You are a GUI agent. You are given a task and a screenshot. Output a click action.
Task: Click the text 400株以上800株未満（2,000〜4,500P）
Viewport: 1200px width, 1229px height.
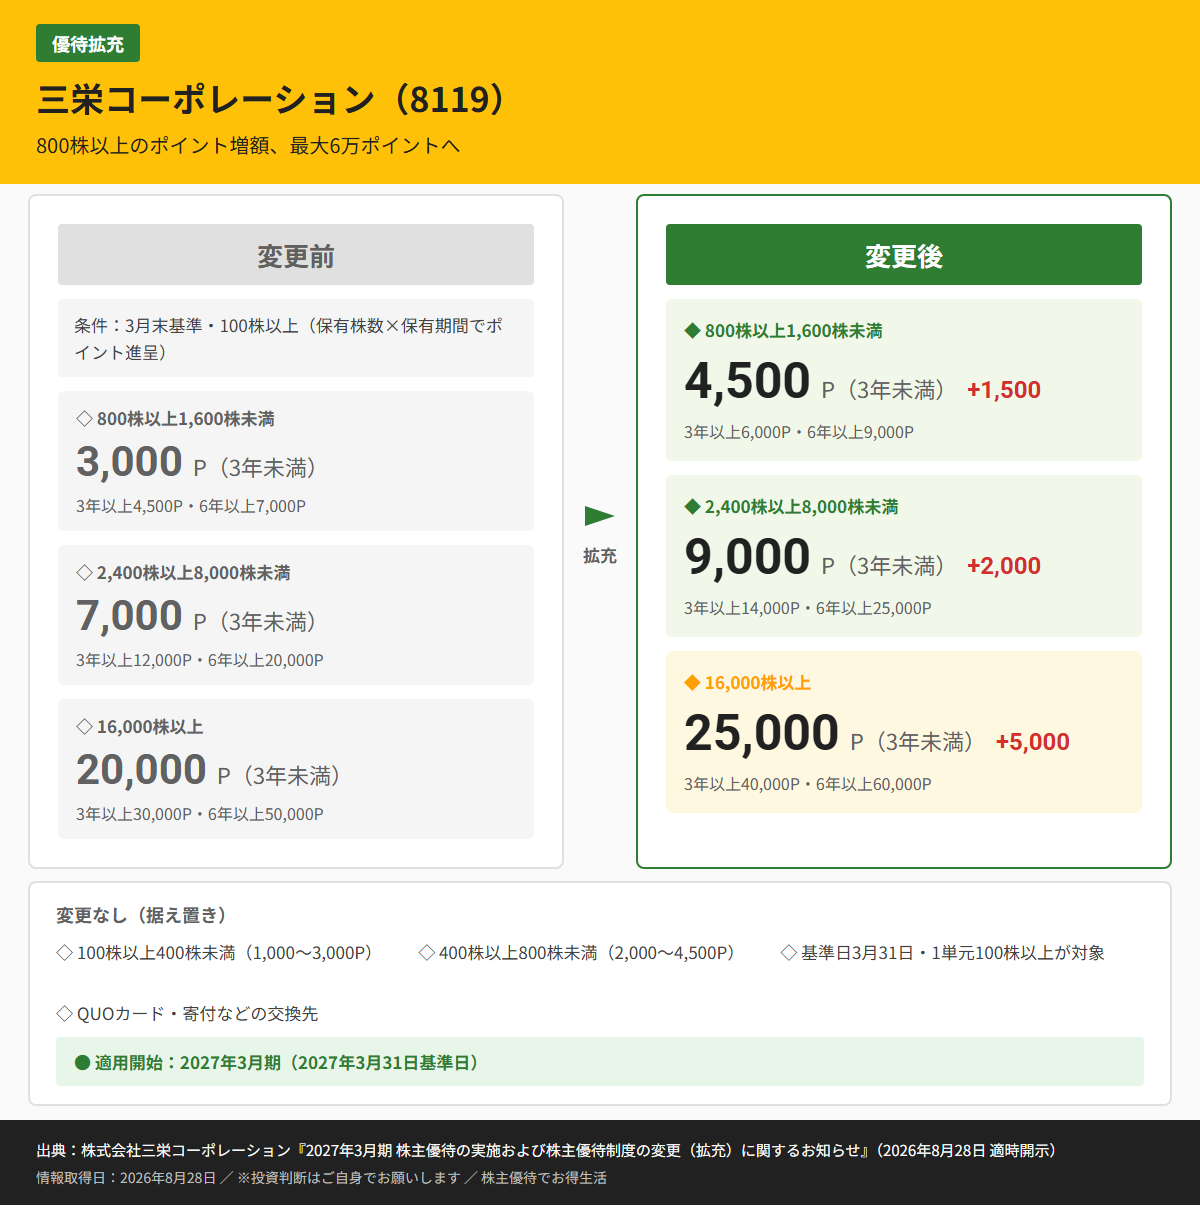point(587,953)
